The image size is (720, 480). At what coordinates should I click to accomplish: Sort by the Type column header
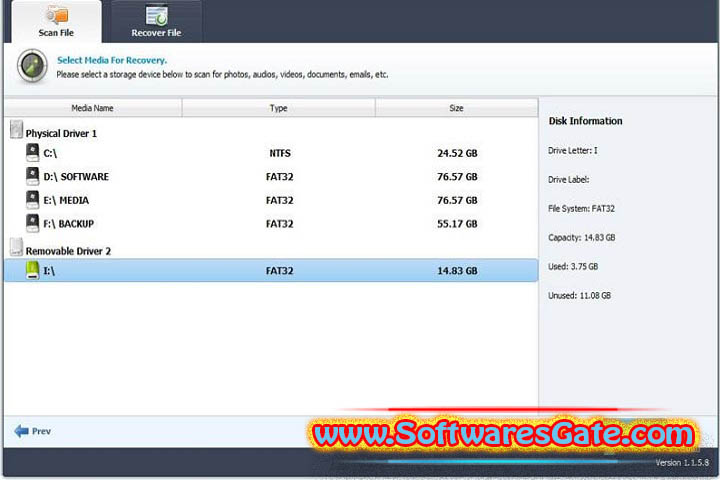pos(279,108)
